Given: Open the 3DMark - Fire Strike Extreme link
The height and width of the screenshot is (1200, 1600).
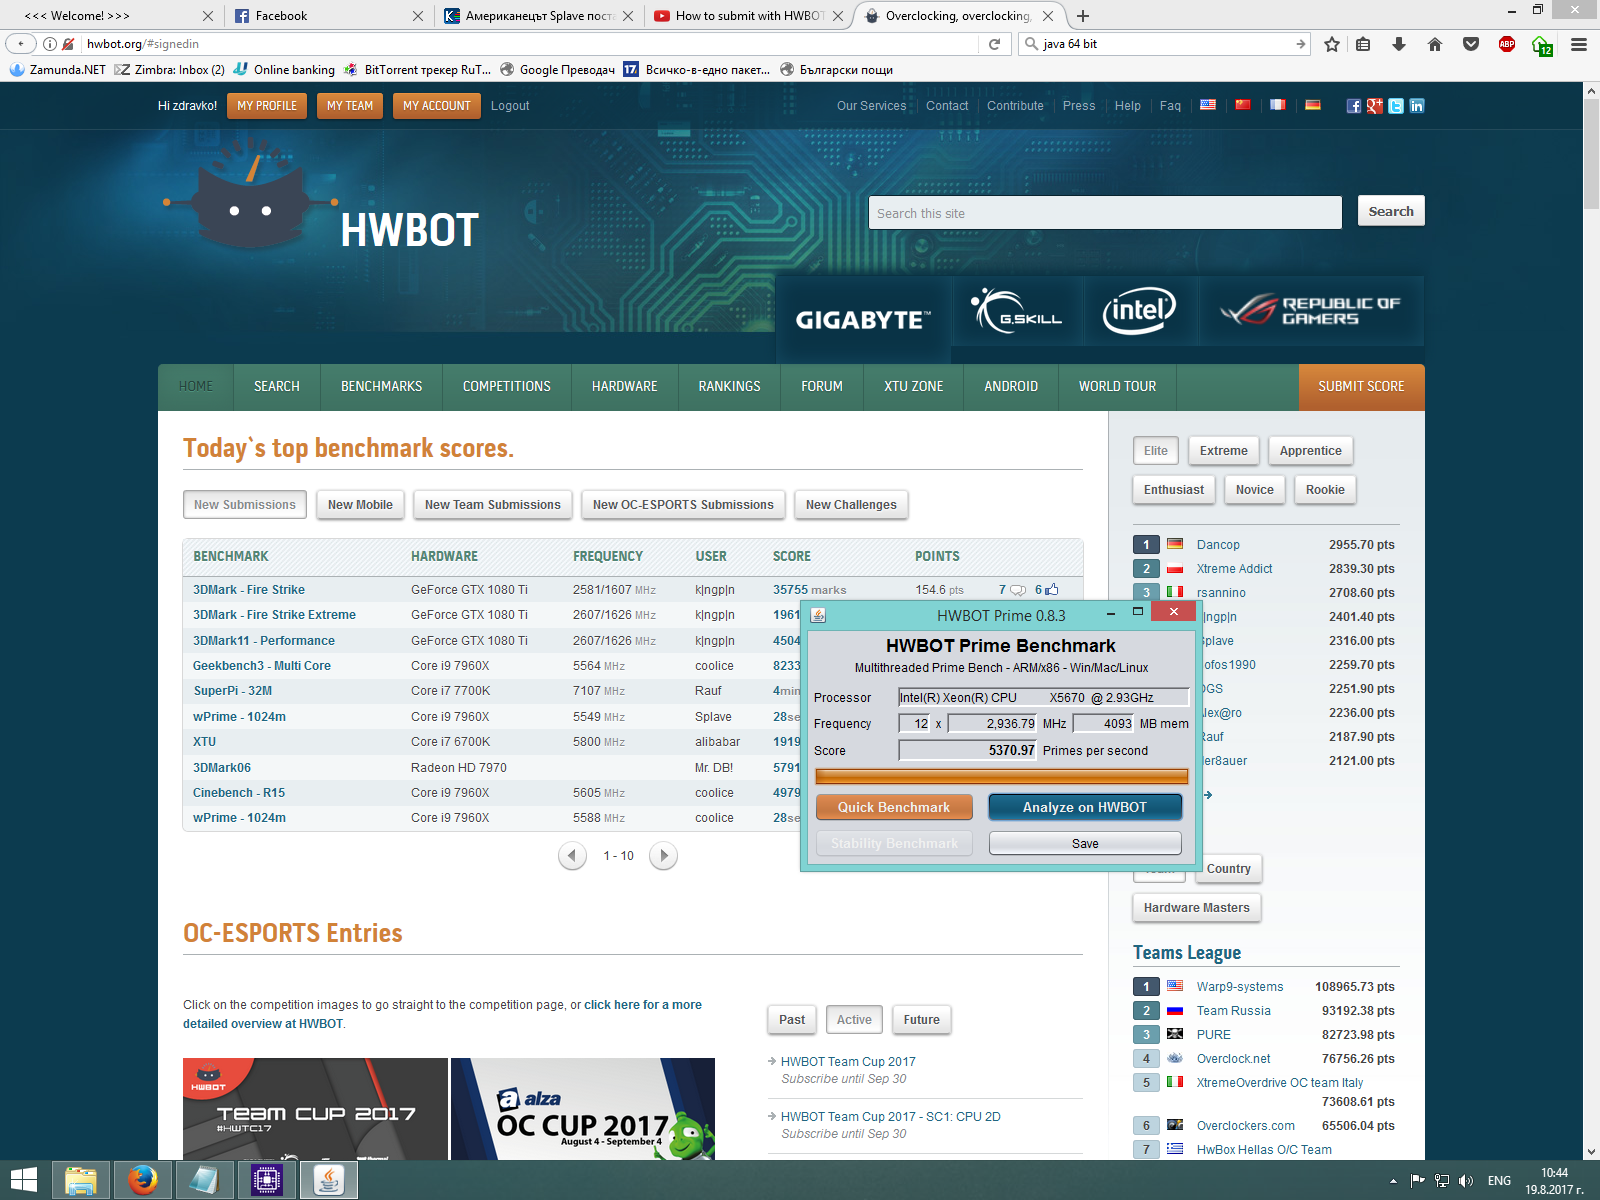Looking at the screenshot, I should 274,615.
